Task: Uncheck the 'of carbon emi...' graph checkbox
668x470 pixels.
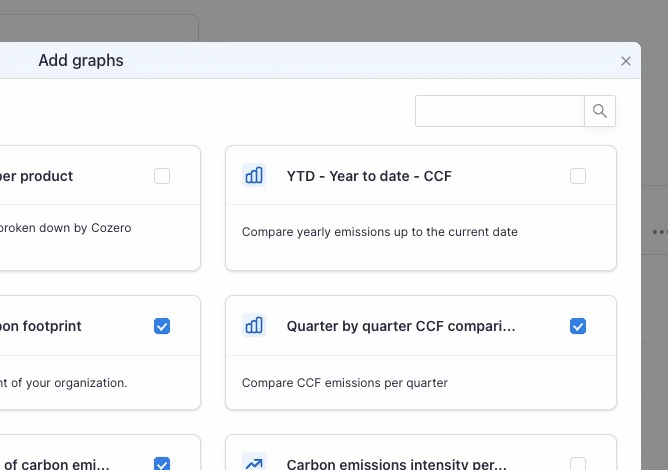Action: coord(162,463)
